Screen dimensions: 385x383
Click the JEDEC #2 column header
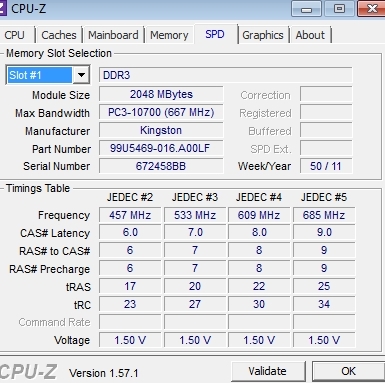(x=130, y=197)
